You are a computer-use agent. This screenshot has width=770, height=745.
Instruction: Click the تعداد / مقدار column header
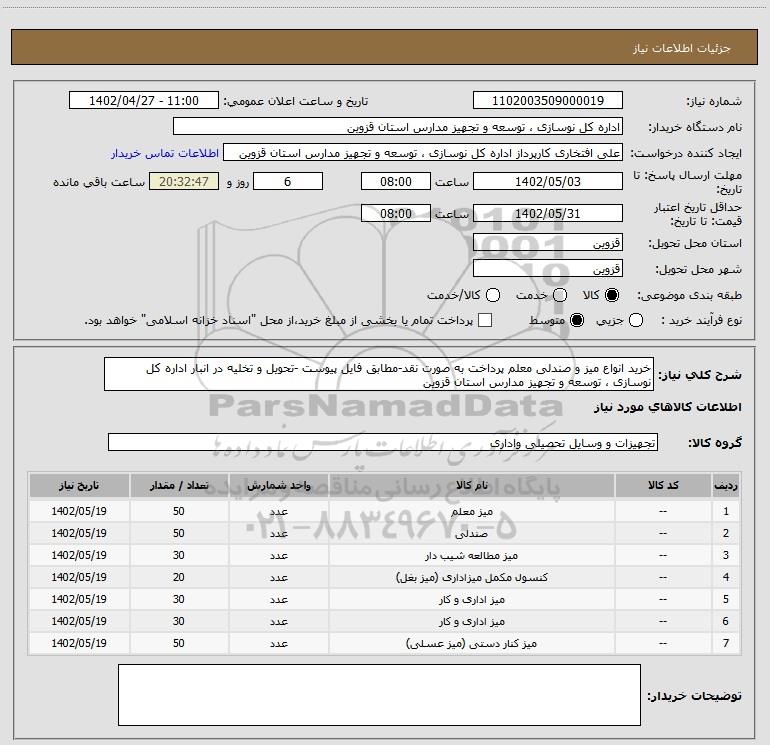point(179,485)
